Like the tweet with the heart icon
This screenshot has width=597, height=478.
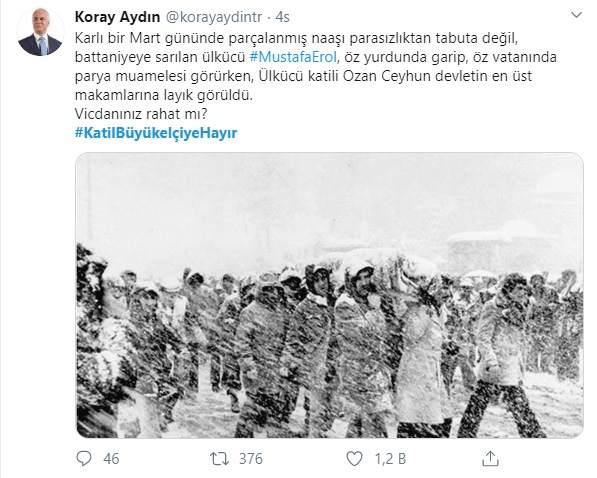[x=354, y=459]
